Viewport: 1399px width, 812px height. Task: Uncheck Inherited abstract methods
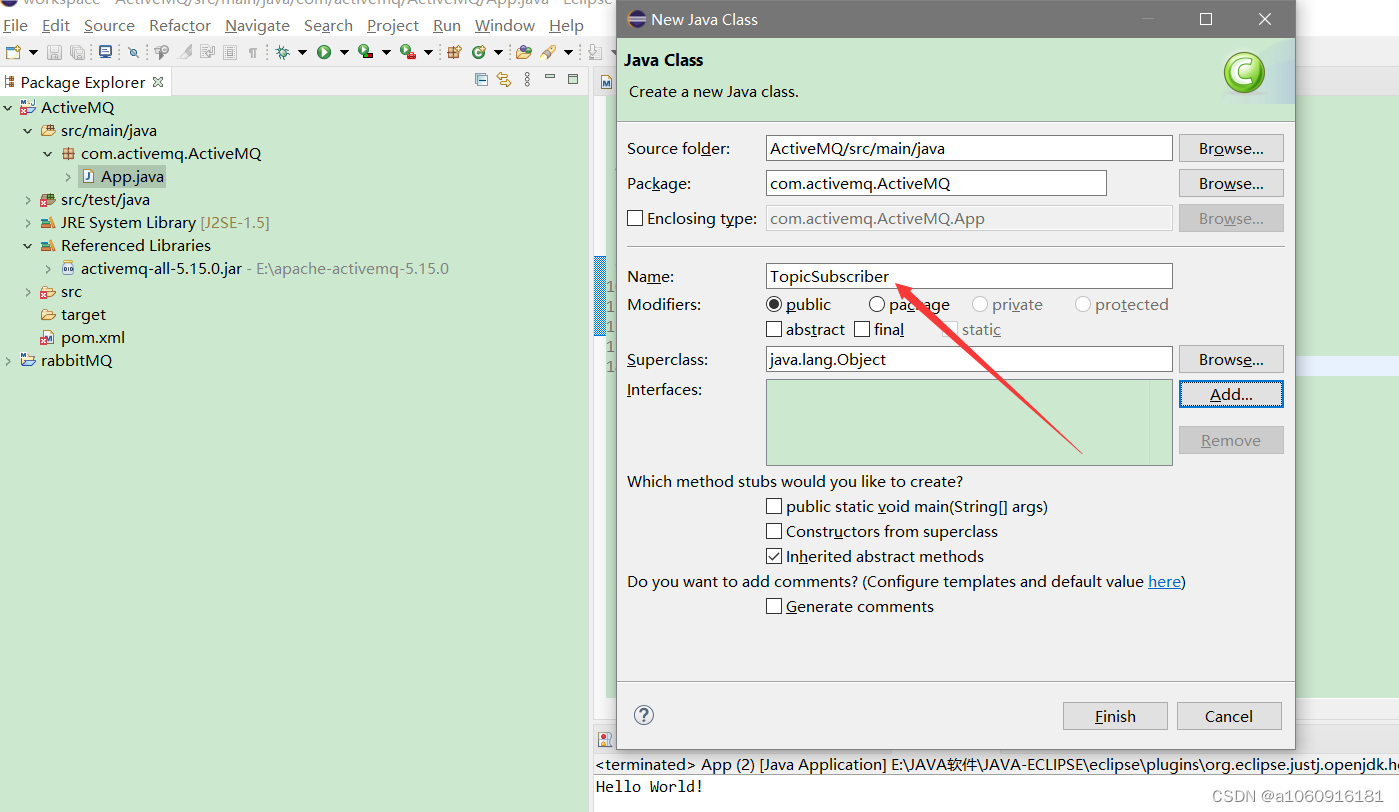774,556
